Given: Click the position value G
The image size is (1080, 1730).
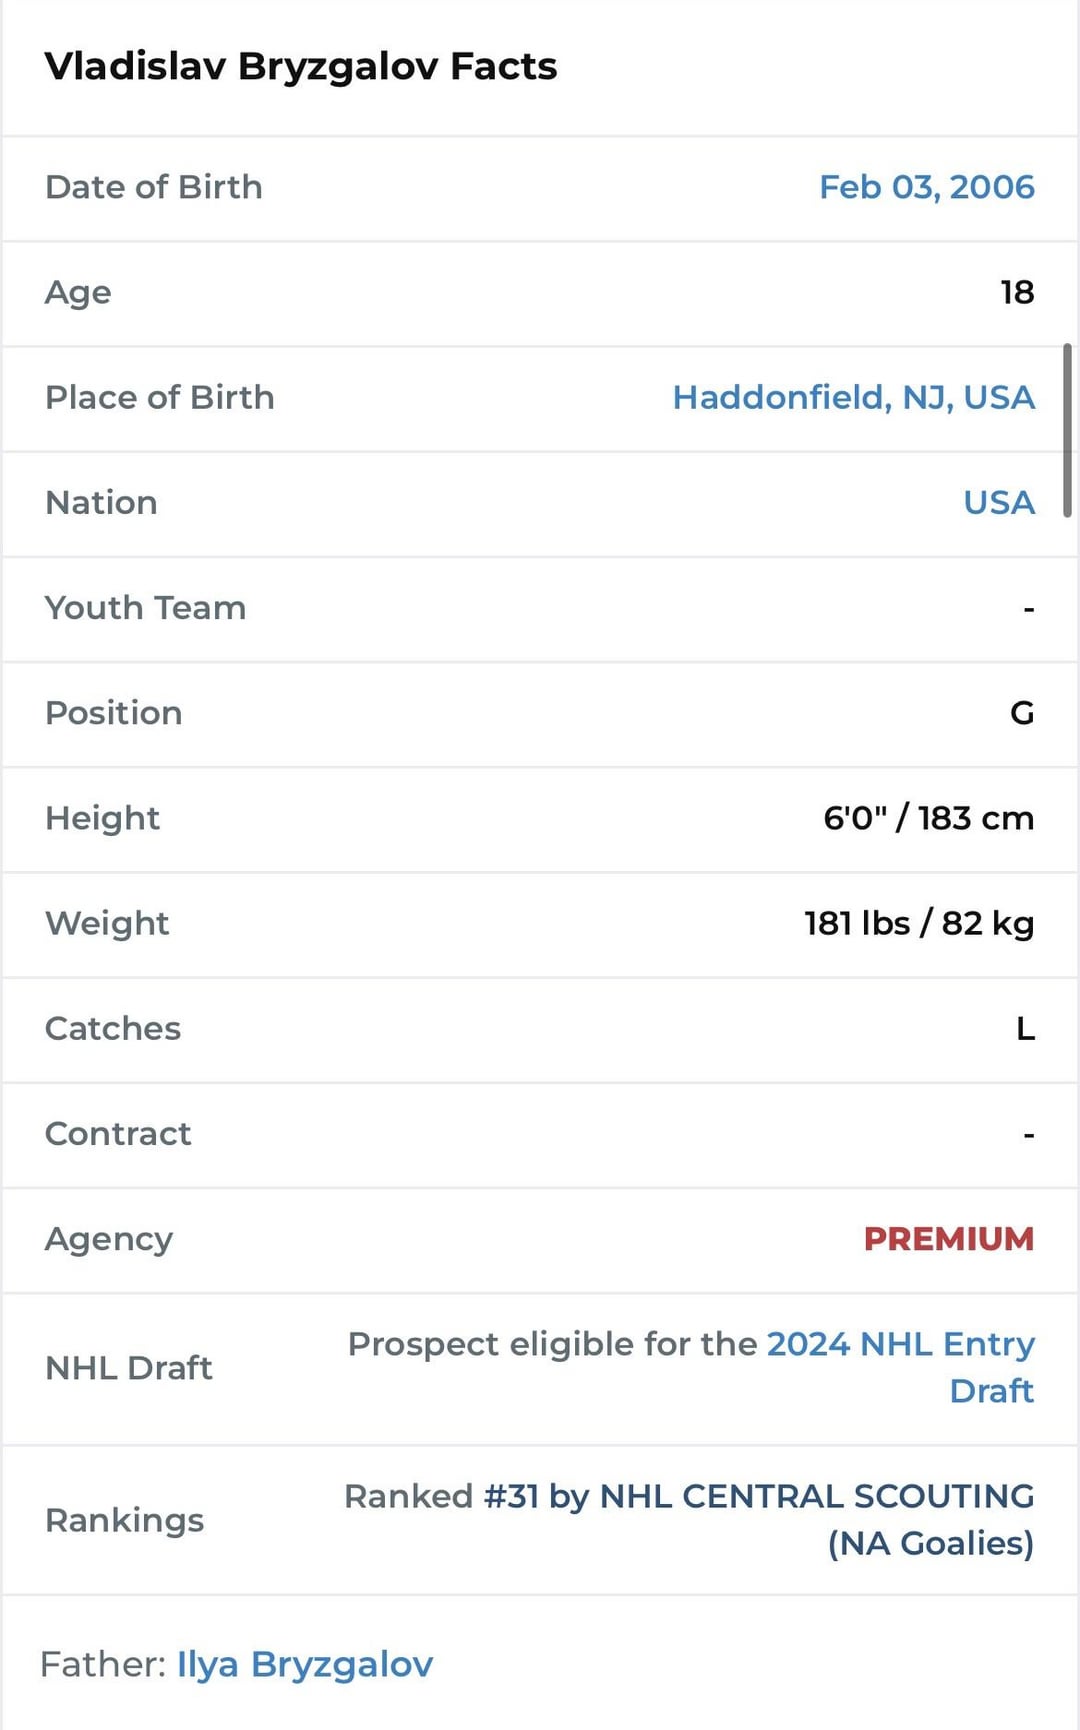Looking at the screenshot, I should (x=1021, y=713).
